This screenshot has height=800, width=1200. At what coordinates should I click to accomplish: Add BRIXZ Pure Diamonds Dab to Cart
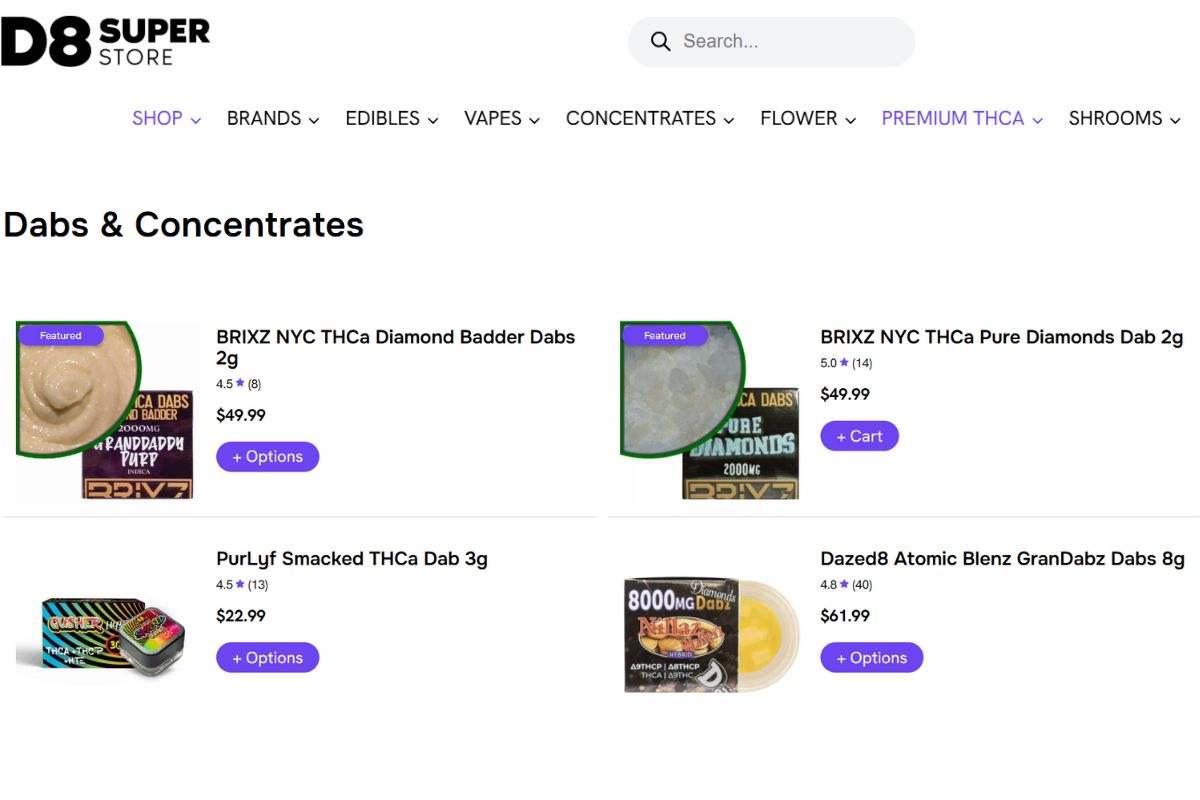[859, 436]
